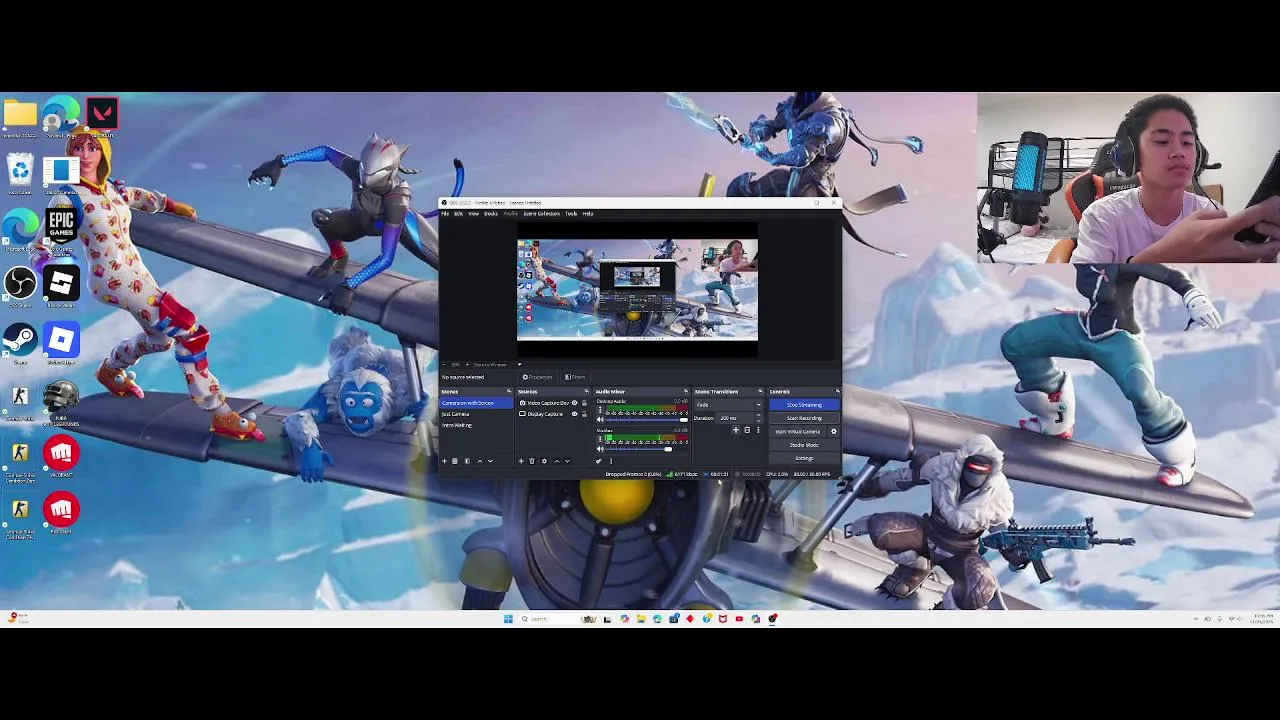Remove scene transition with trash icon

point(747,430)
